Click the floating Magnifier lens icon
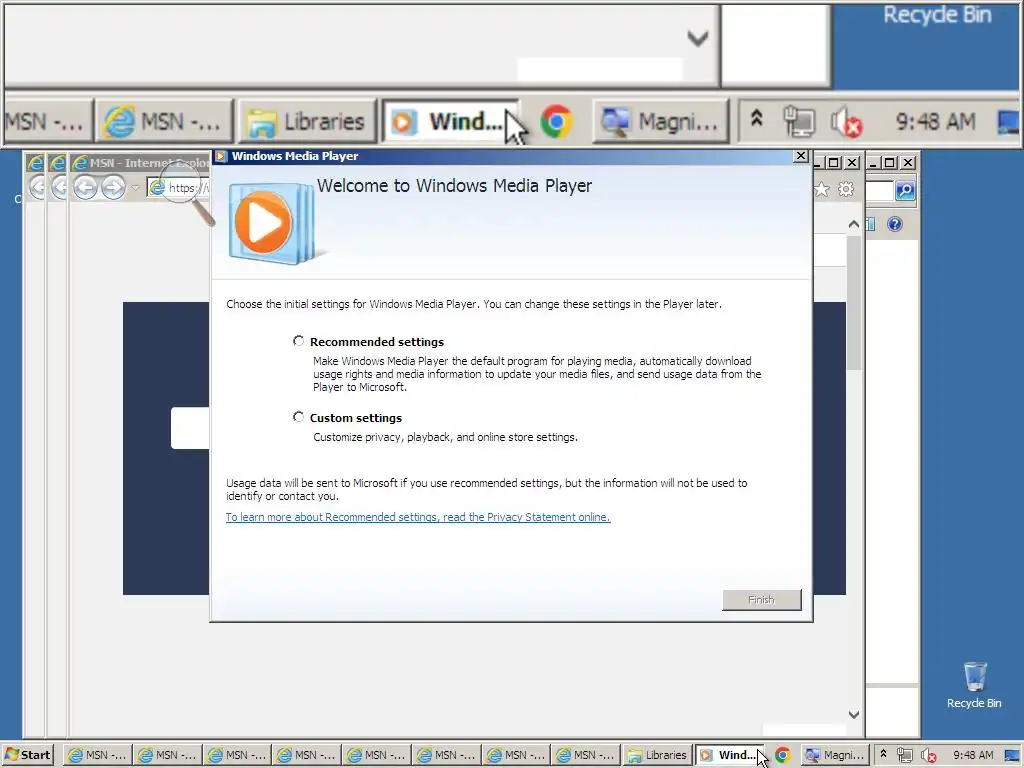The width and height of the screenshot is (1024, 768). tap(186, 191)
